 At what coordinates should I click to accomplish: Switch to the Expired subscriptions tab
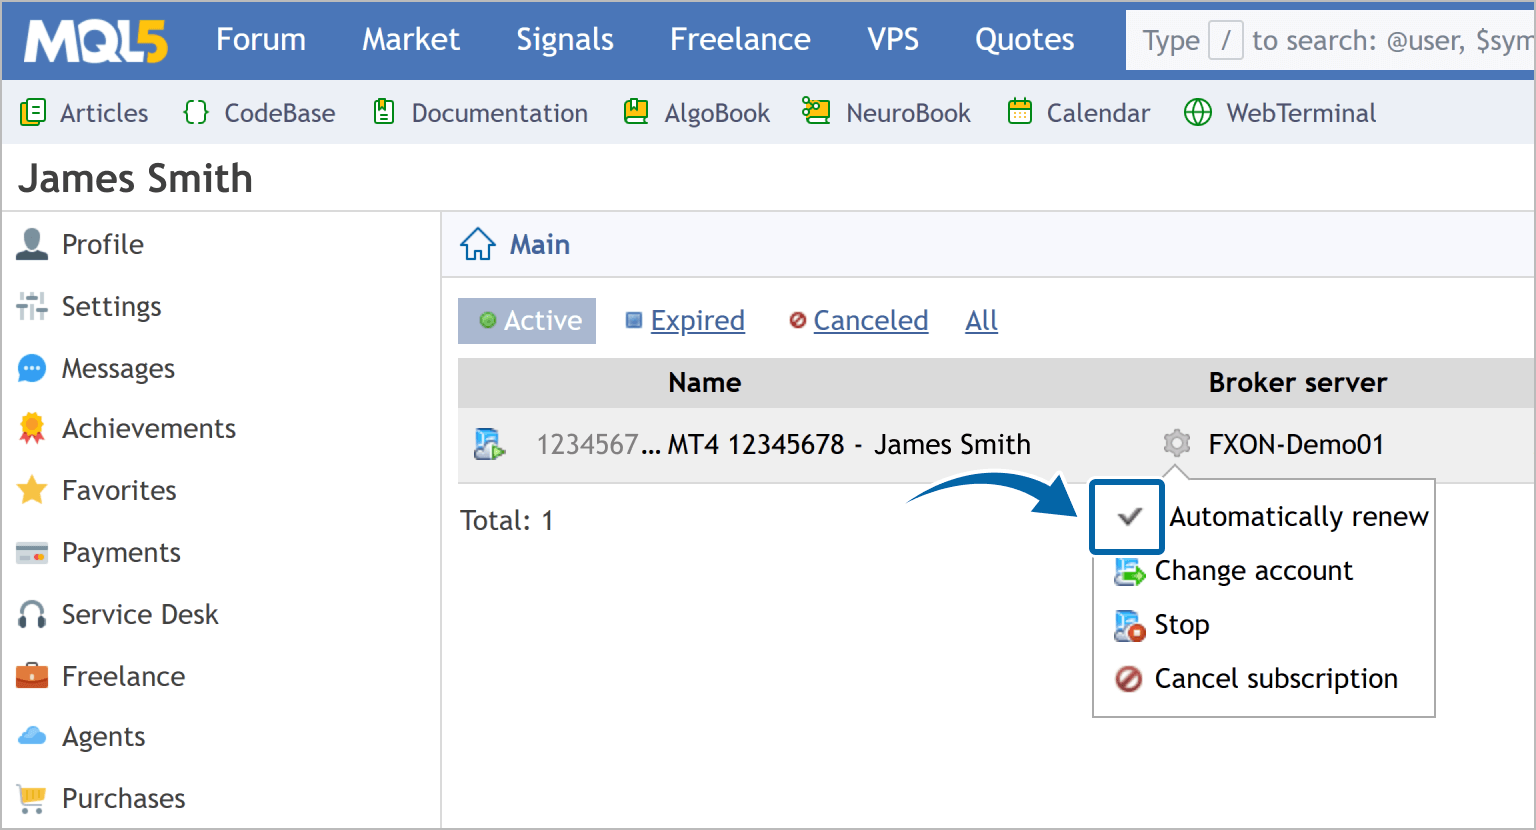tap(698, 321)
